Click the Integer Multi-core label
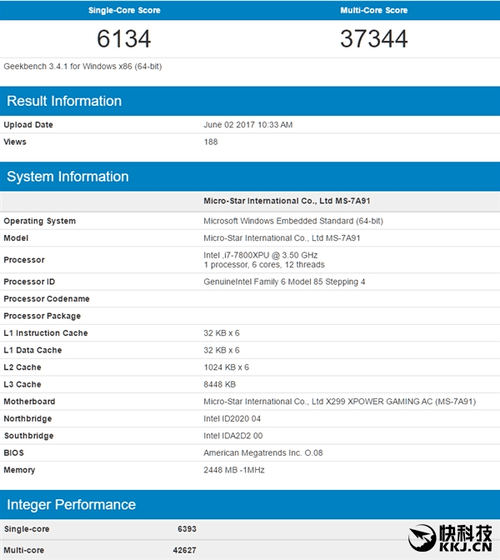The height and width of the screenshot is (560, 500). click(24, 550)
